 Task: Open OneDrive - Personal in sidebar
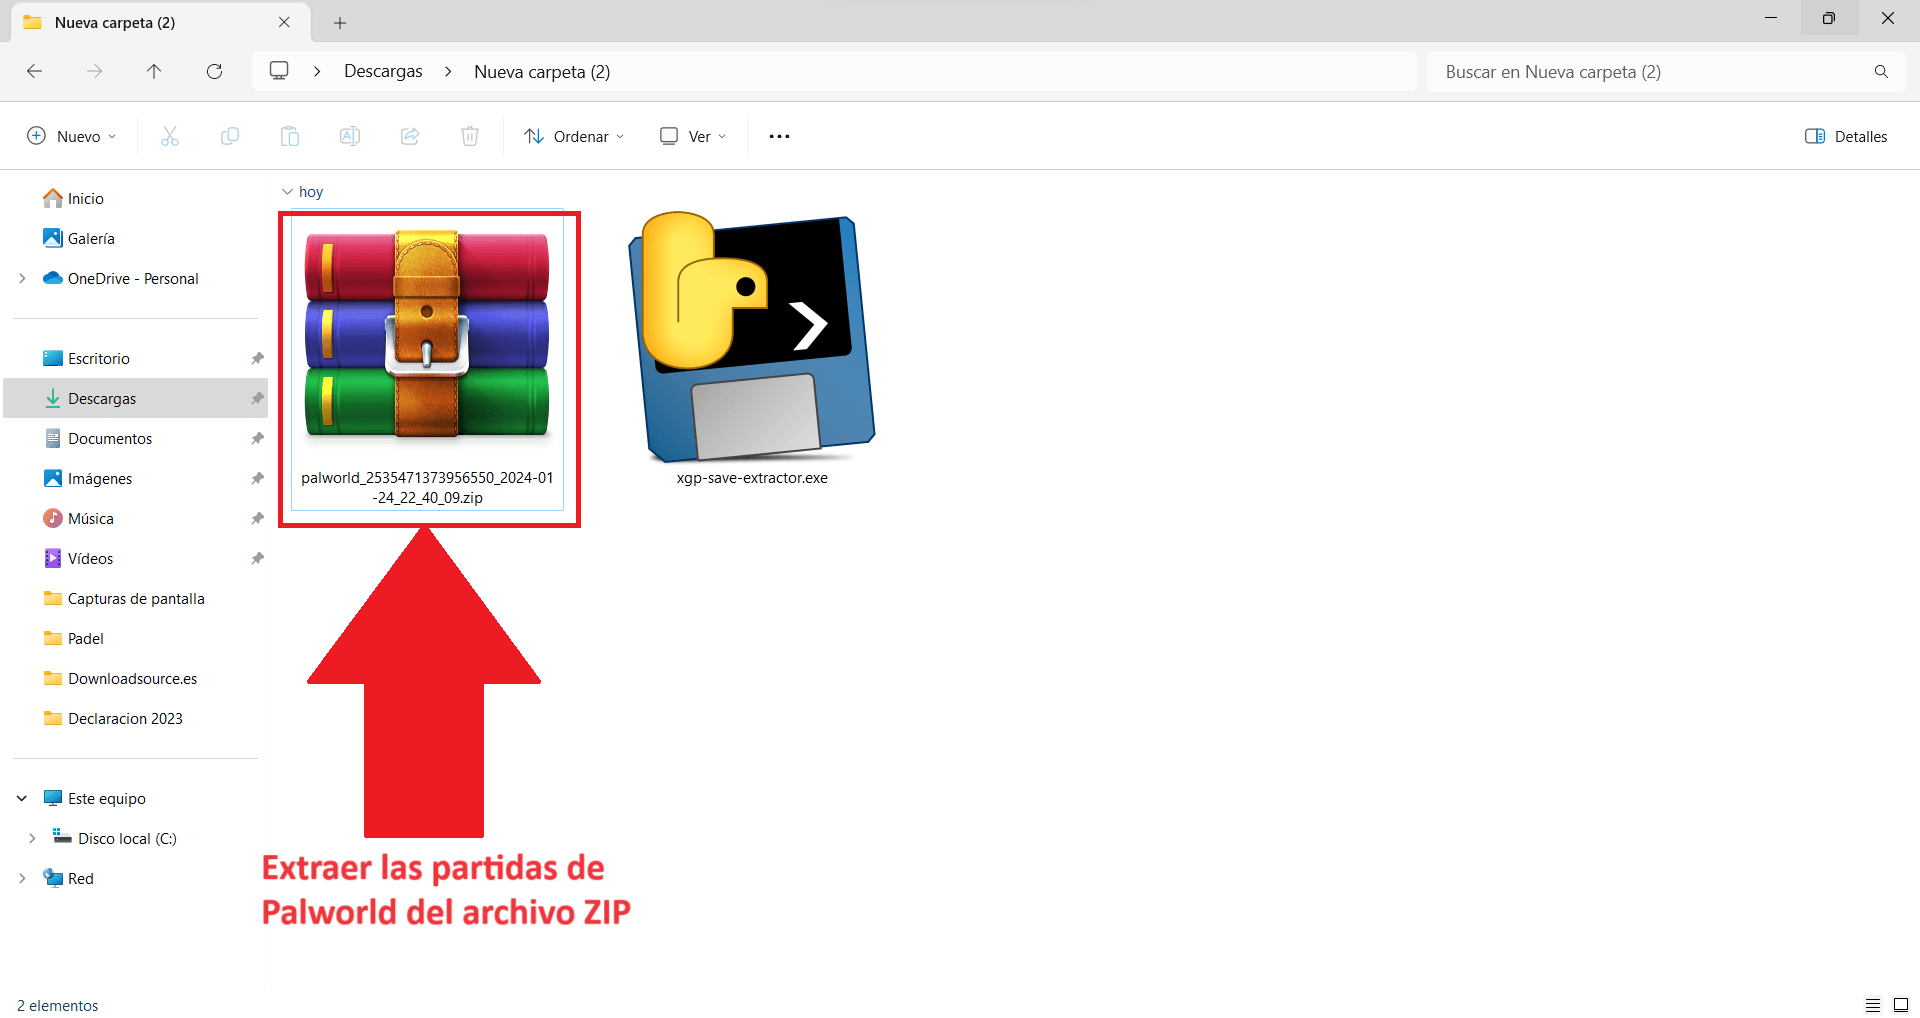(x=121, y=278)
